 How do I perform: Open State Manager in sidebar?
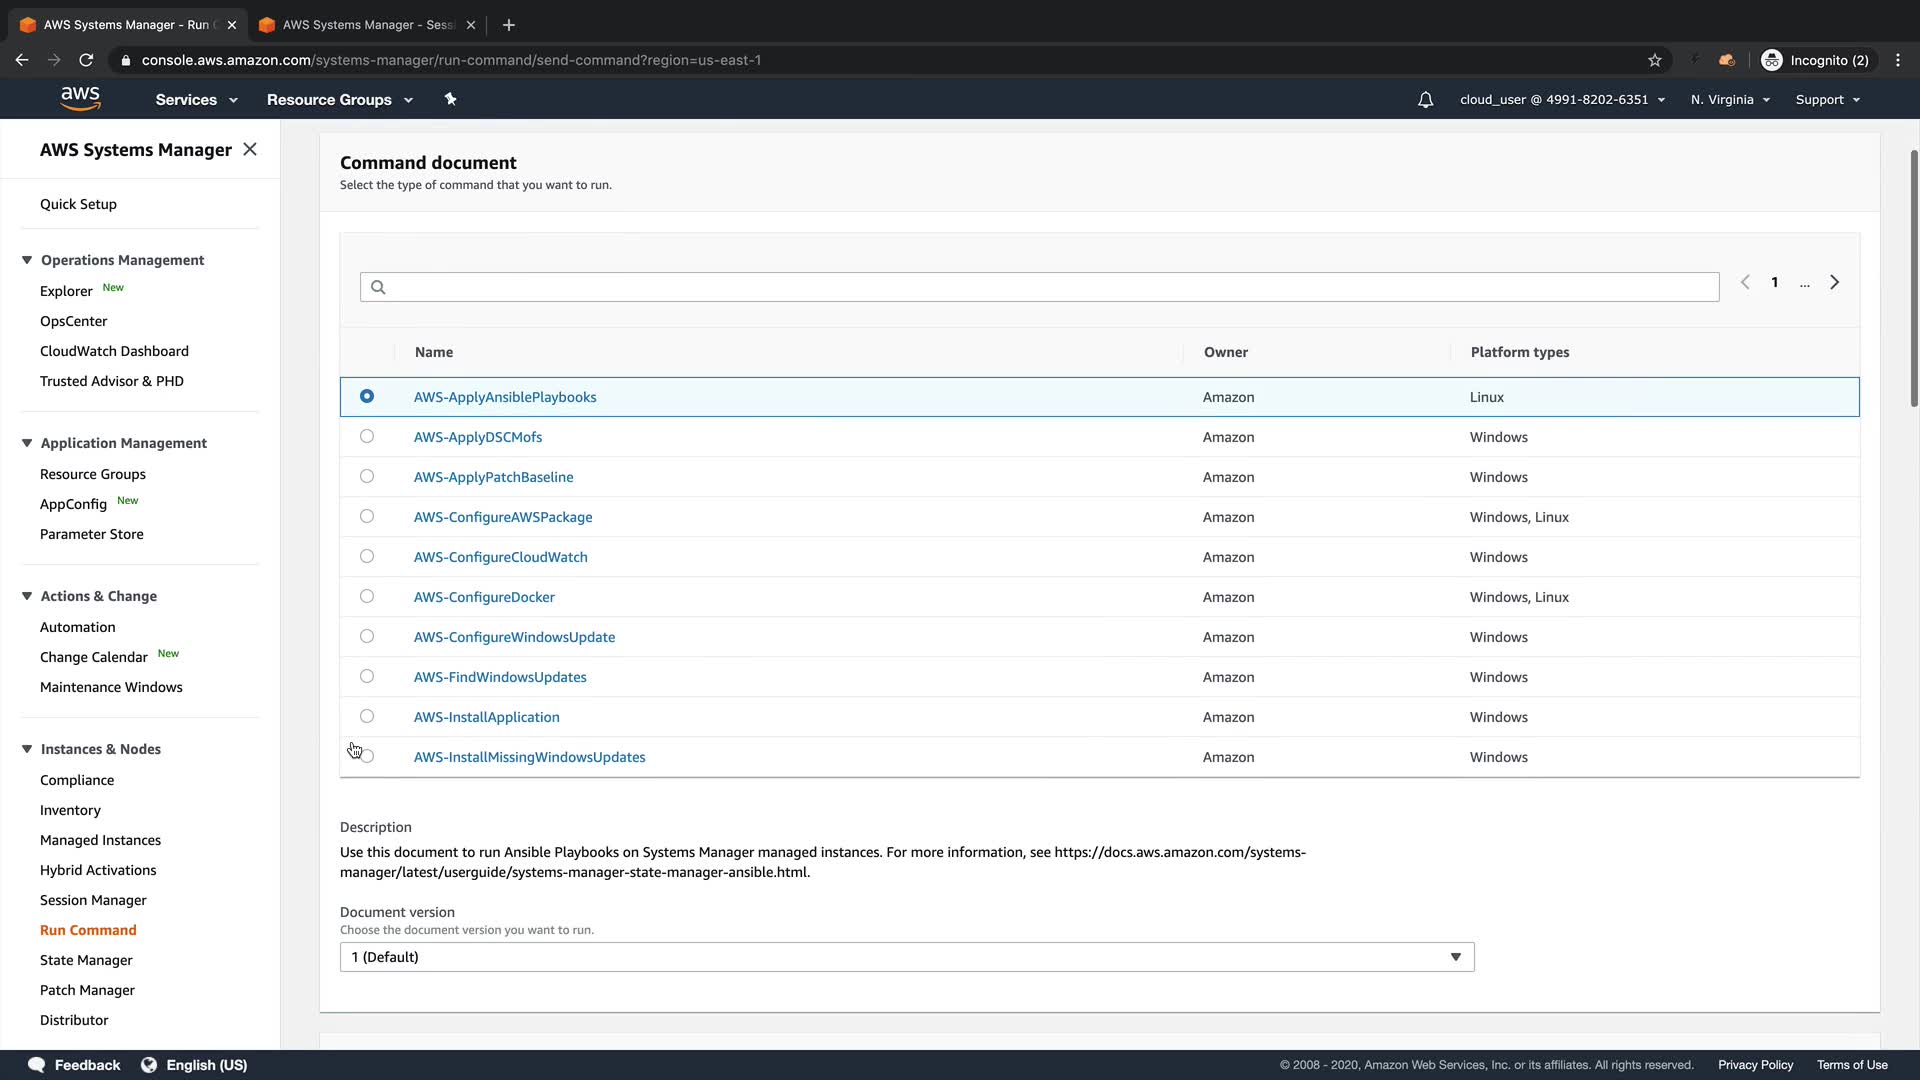[x=86, y=960]
